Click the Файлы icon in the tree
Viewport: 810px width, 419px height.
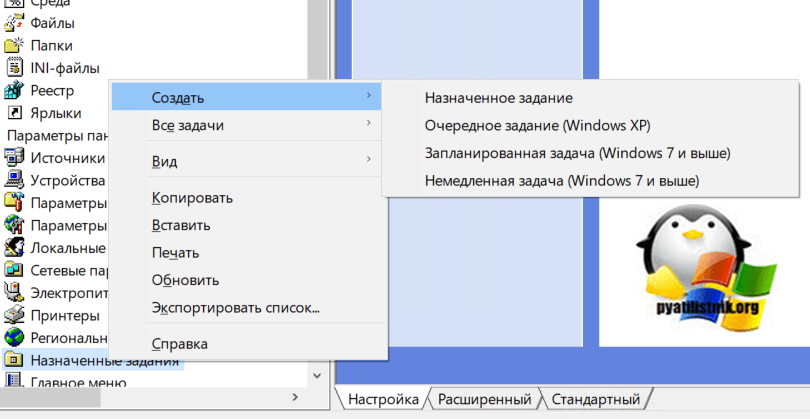[x=14, y=22]
